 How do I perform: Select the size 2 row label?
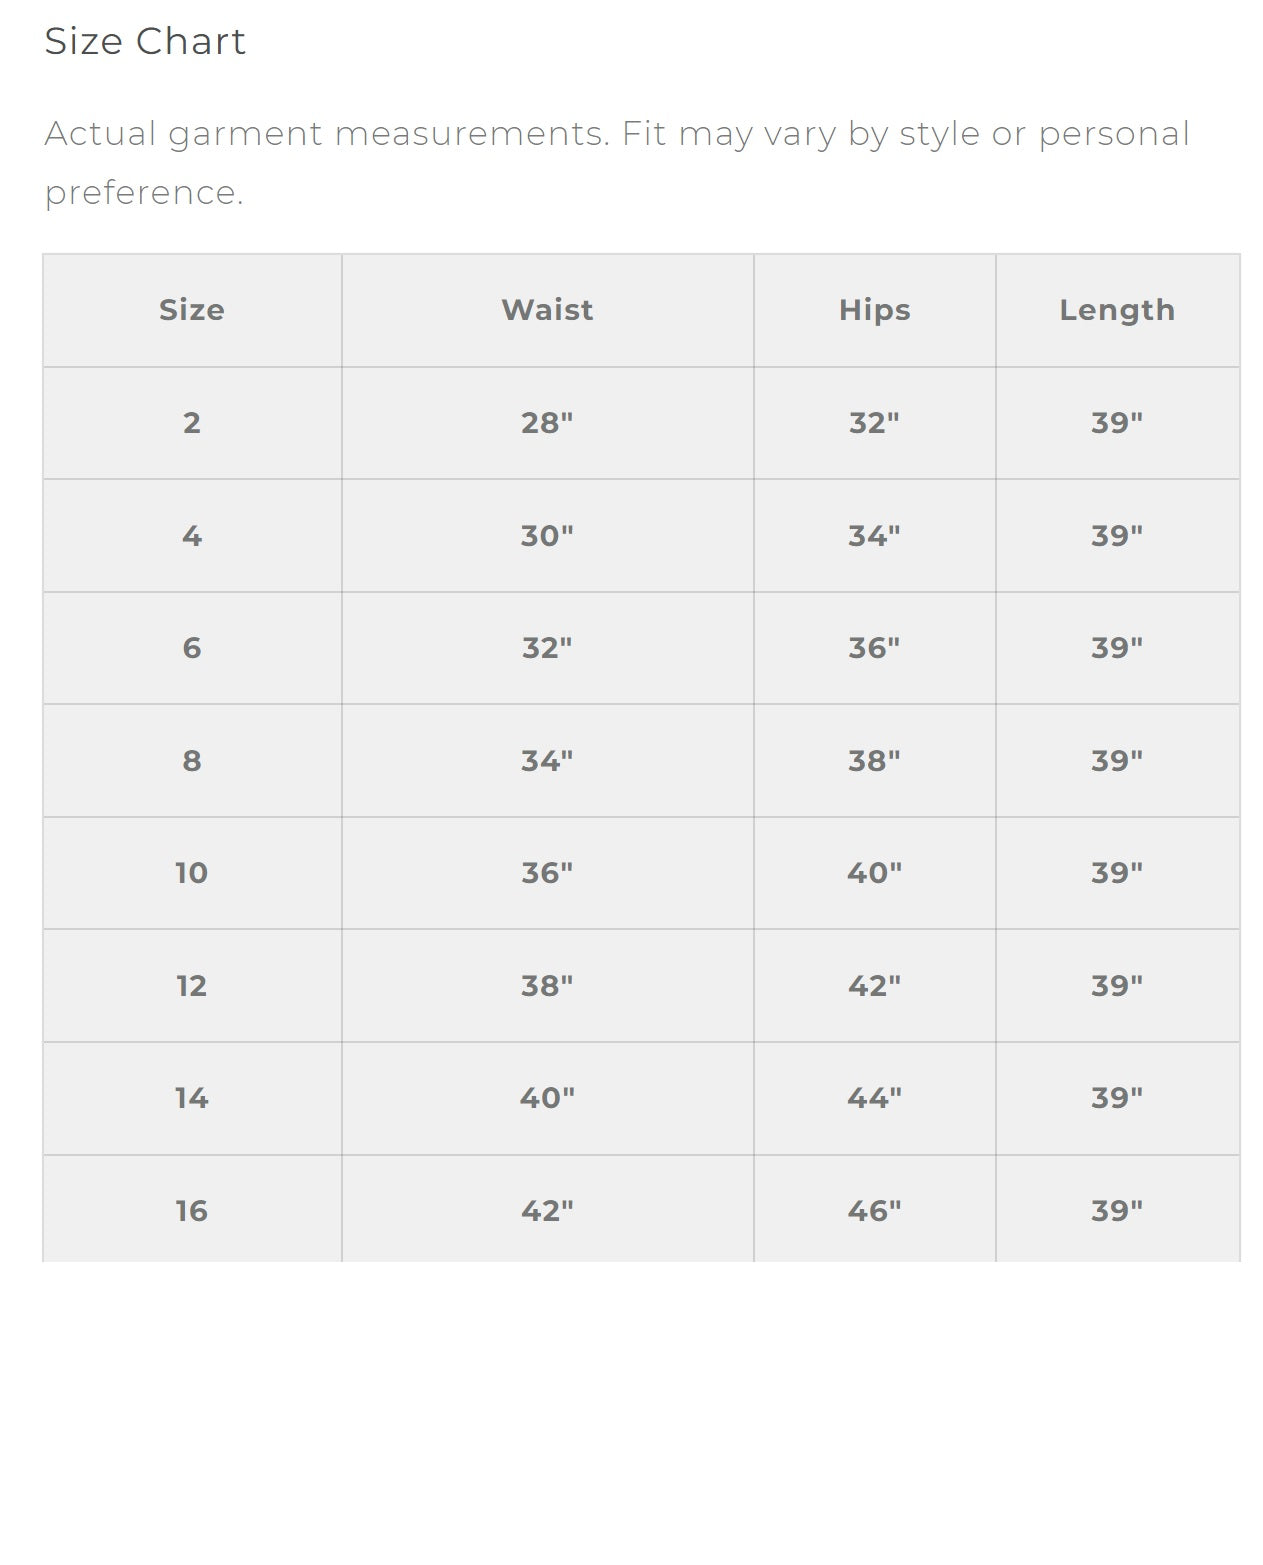(x=192, y=423)
